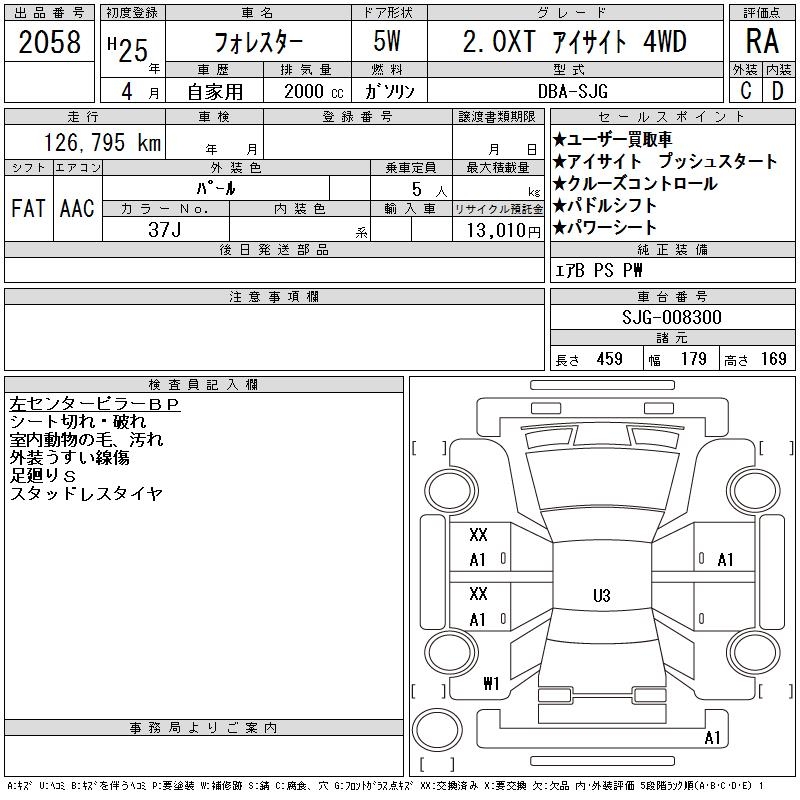Click the W1 repair mark on the diagram
Screen dimensions: 800x800
491,684
